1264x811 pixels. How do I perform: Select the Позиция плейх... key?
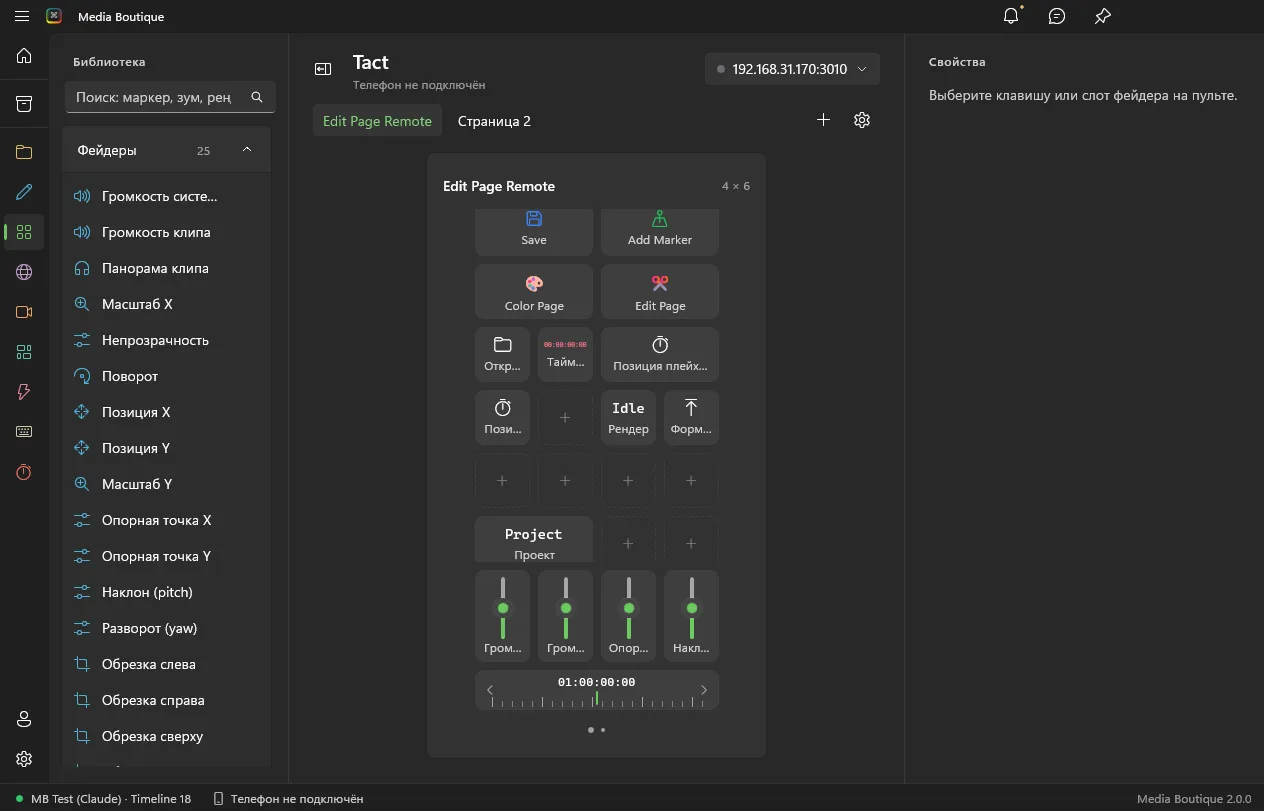click(x=660, y=354)
